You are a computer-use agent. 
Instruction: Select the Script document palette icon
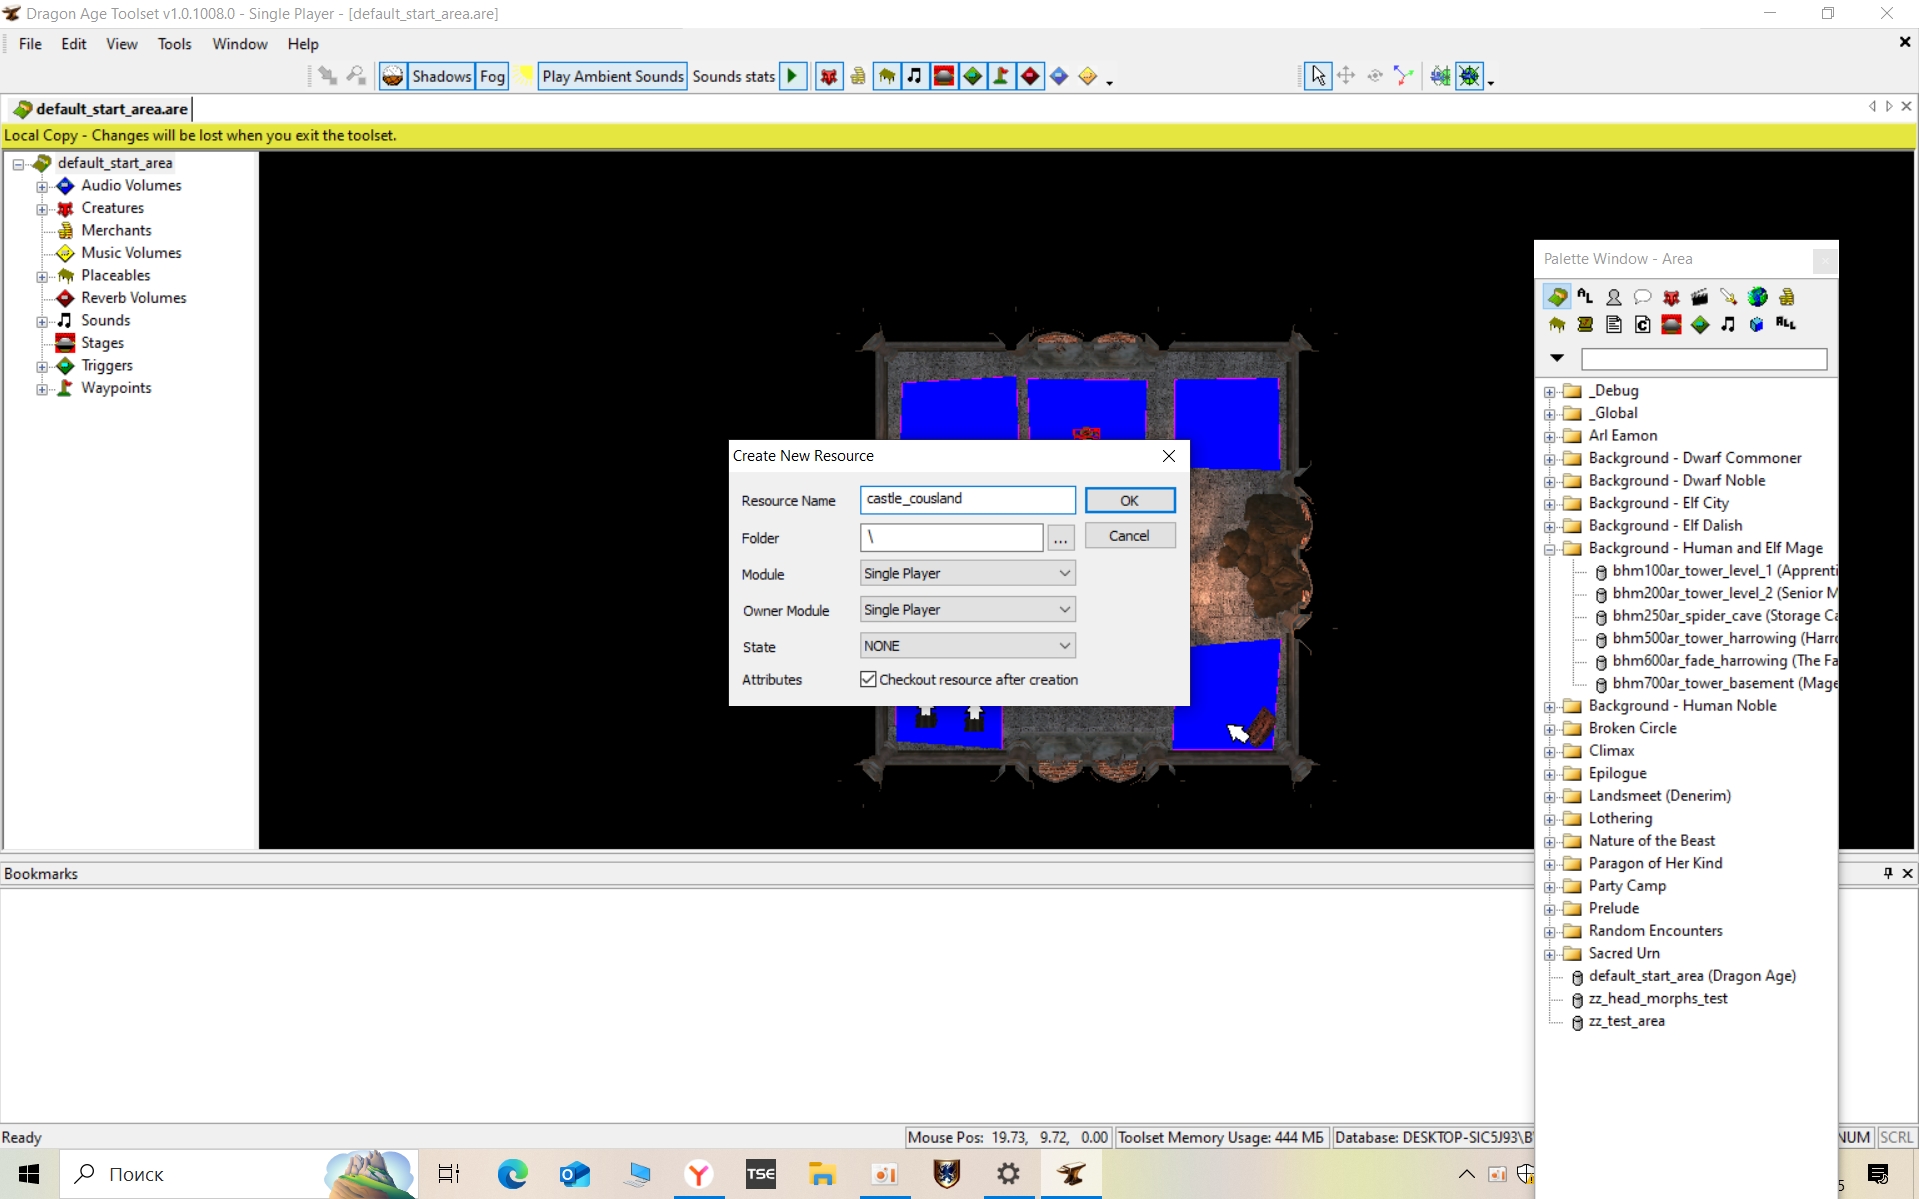(x=1613, y=324)
